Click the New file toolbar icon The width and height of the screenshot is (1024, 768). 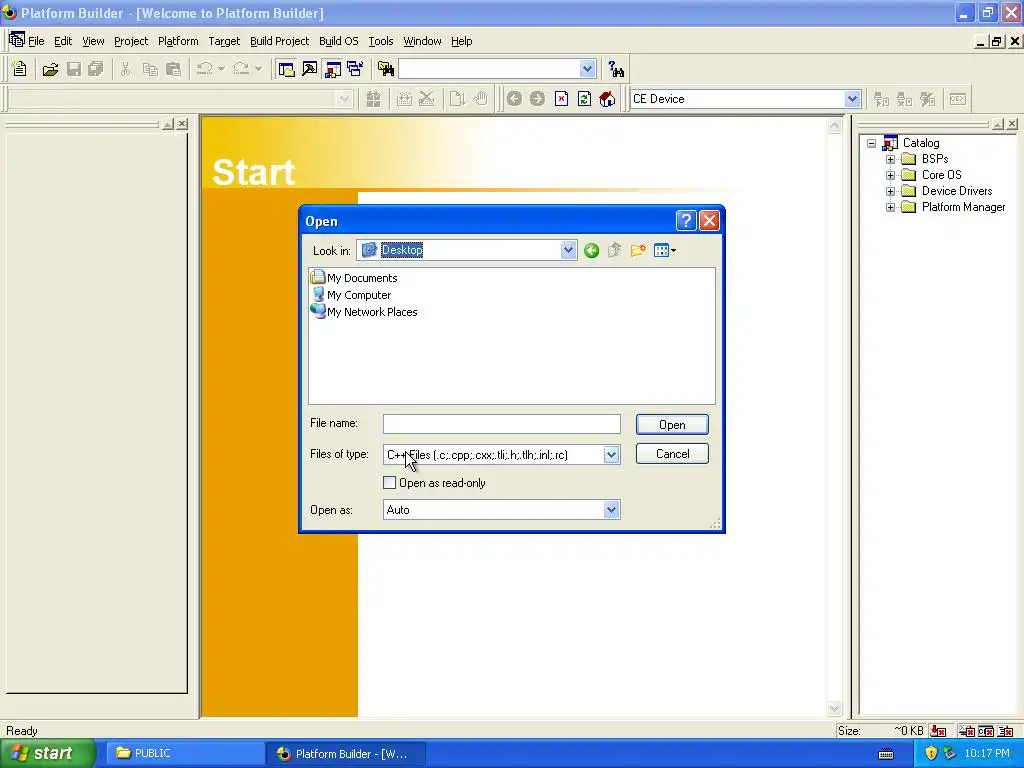(20, 69)
